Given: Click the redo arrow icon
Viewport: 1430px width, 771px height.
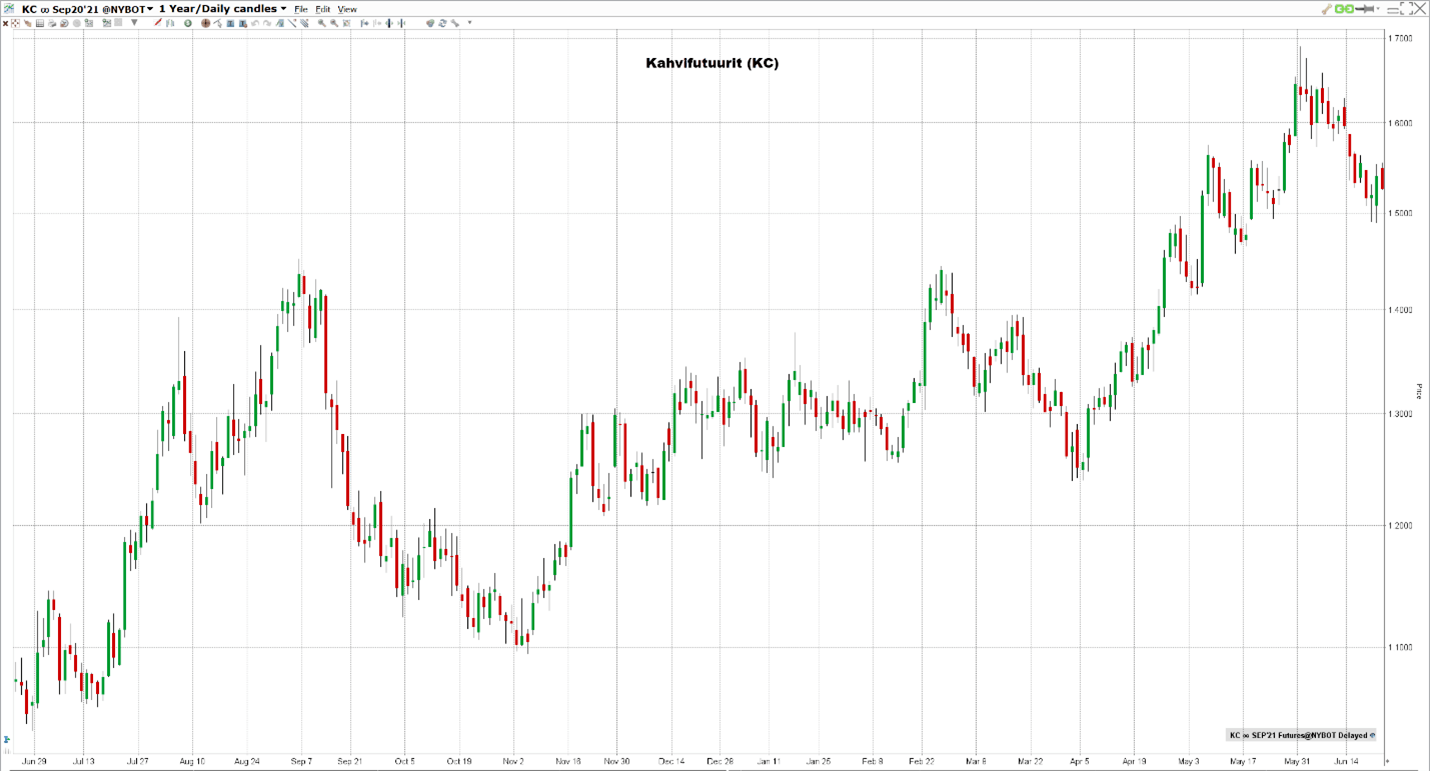Looking at the screenshot, I should point(267,23).
